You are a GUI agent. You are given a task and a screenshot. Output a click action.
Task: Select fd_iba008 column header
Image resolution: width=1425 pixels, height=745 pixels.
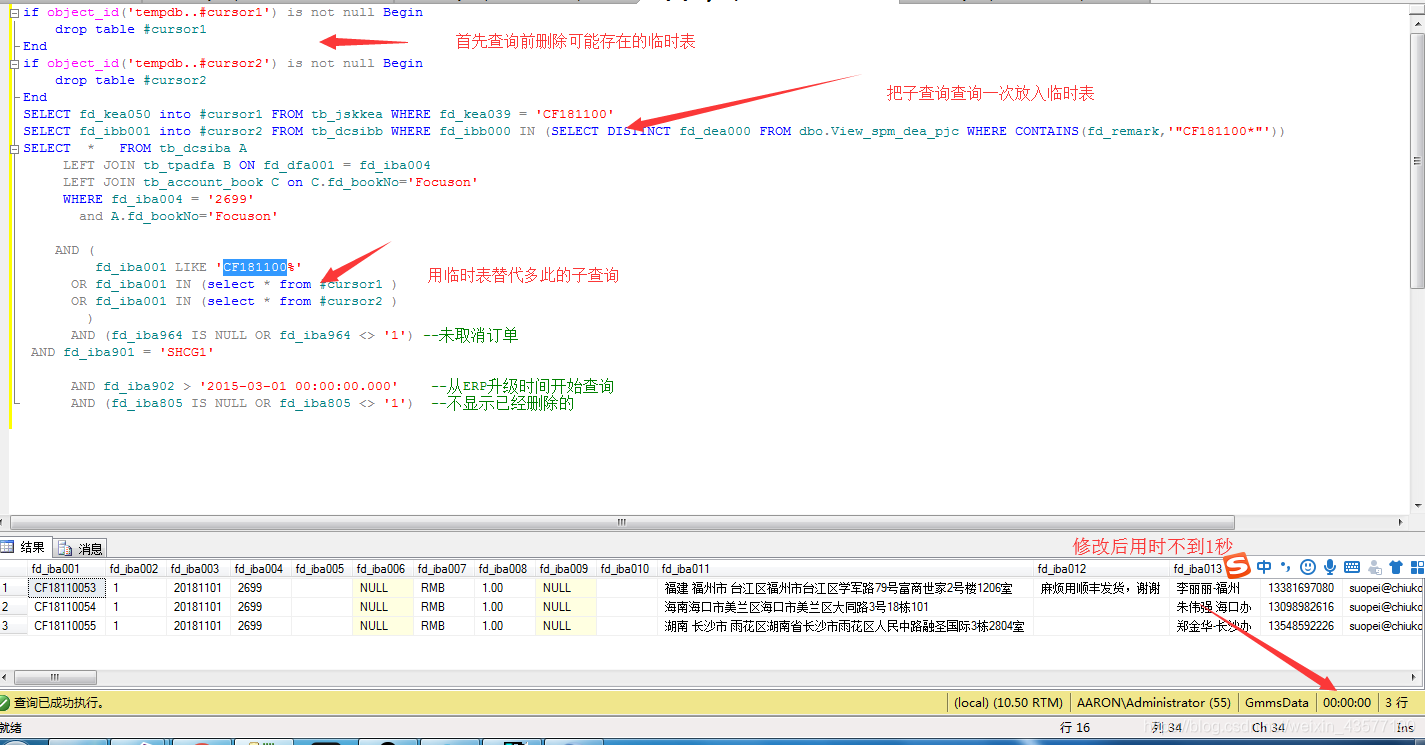coord(505,569)
